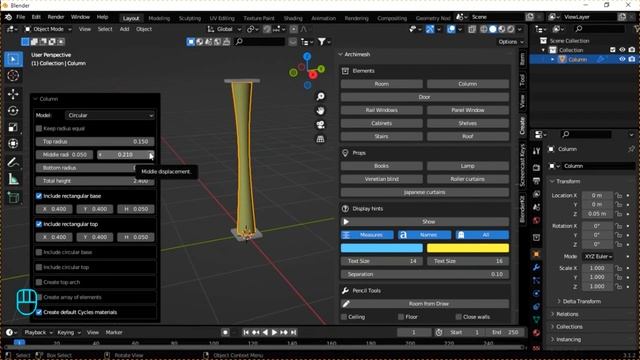Enable Include circular top
Image resolution: width=640 pixels, height=360 pixels.
pyautogui.click(x=39, y=267)
